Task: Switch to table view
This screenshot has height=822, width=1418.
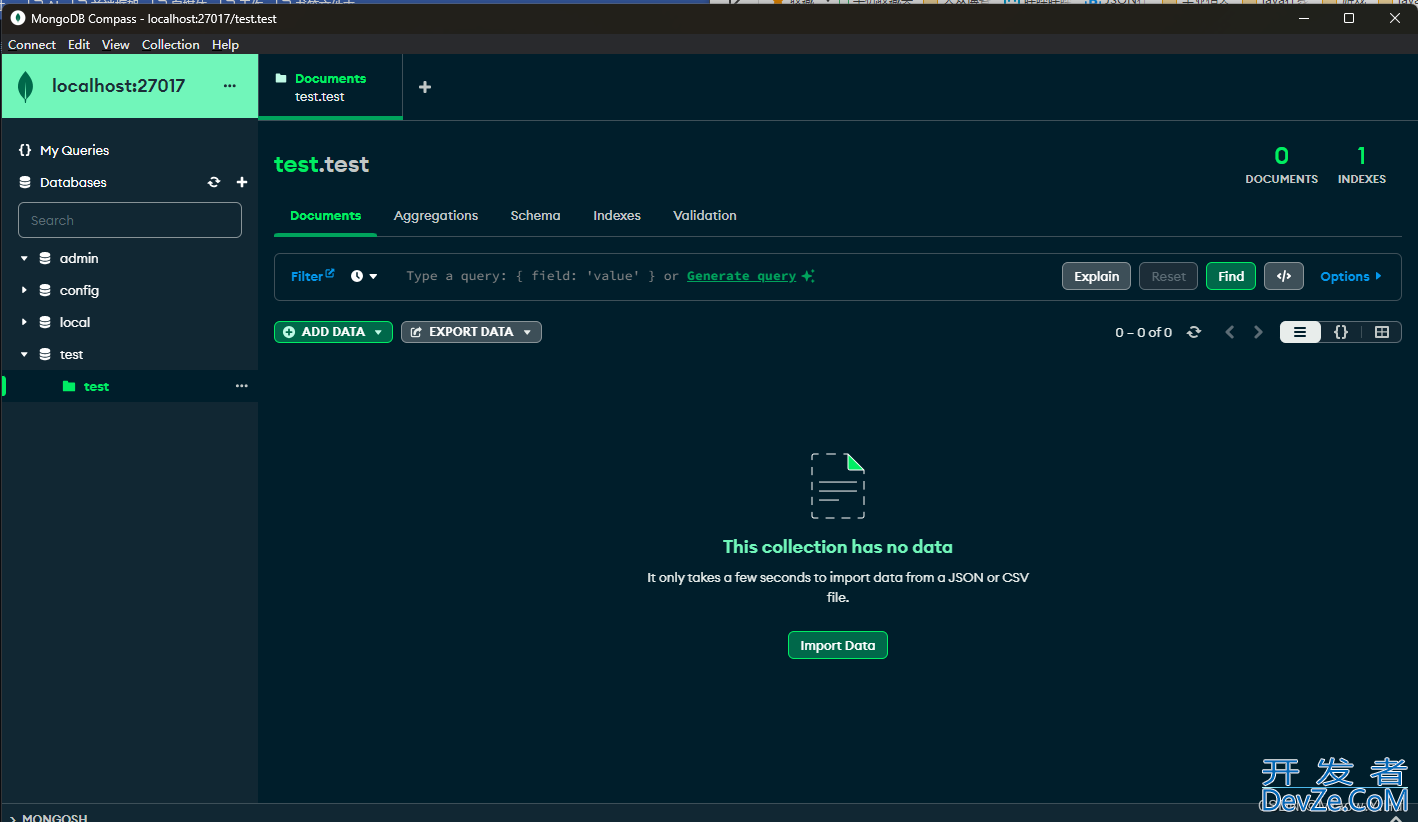Action: pyautogui.click(x=1382, y=332)
